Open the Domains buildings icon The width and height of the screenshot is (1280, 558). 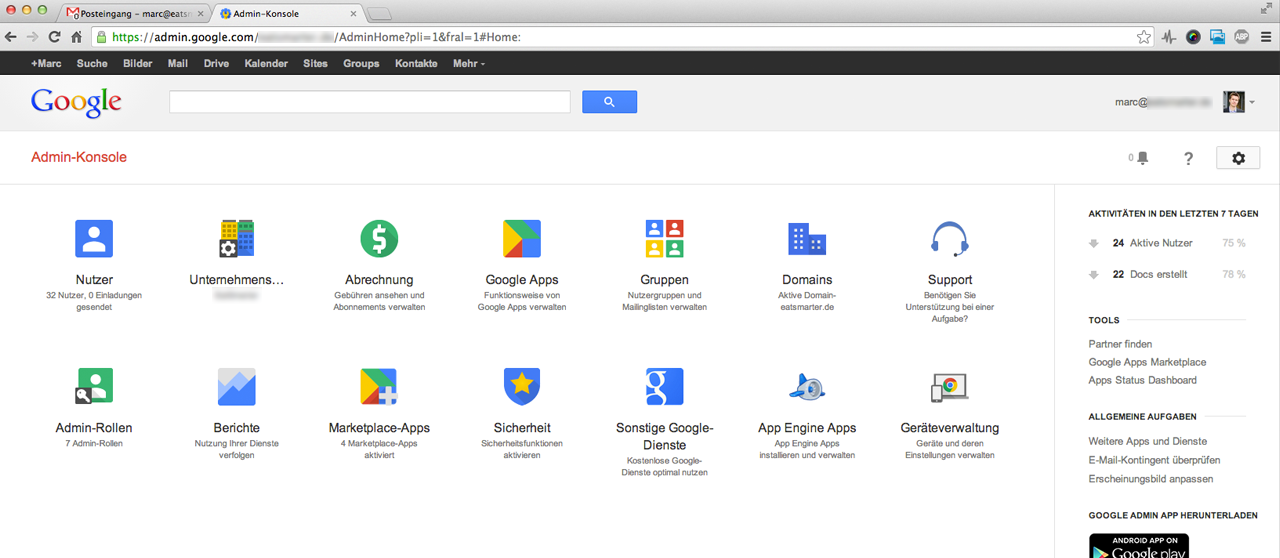pos(807,239)
